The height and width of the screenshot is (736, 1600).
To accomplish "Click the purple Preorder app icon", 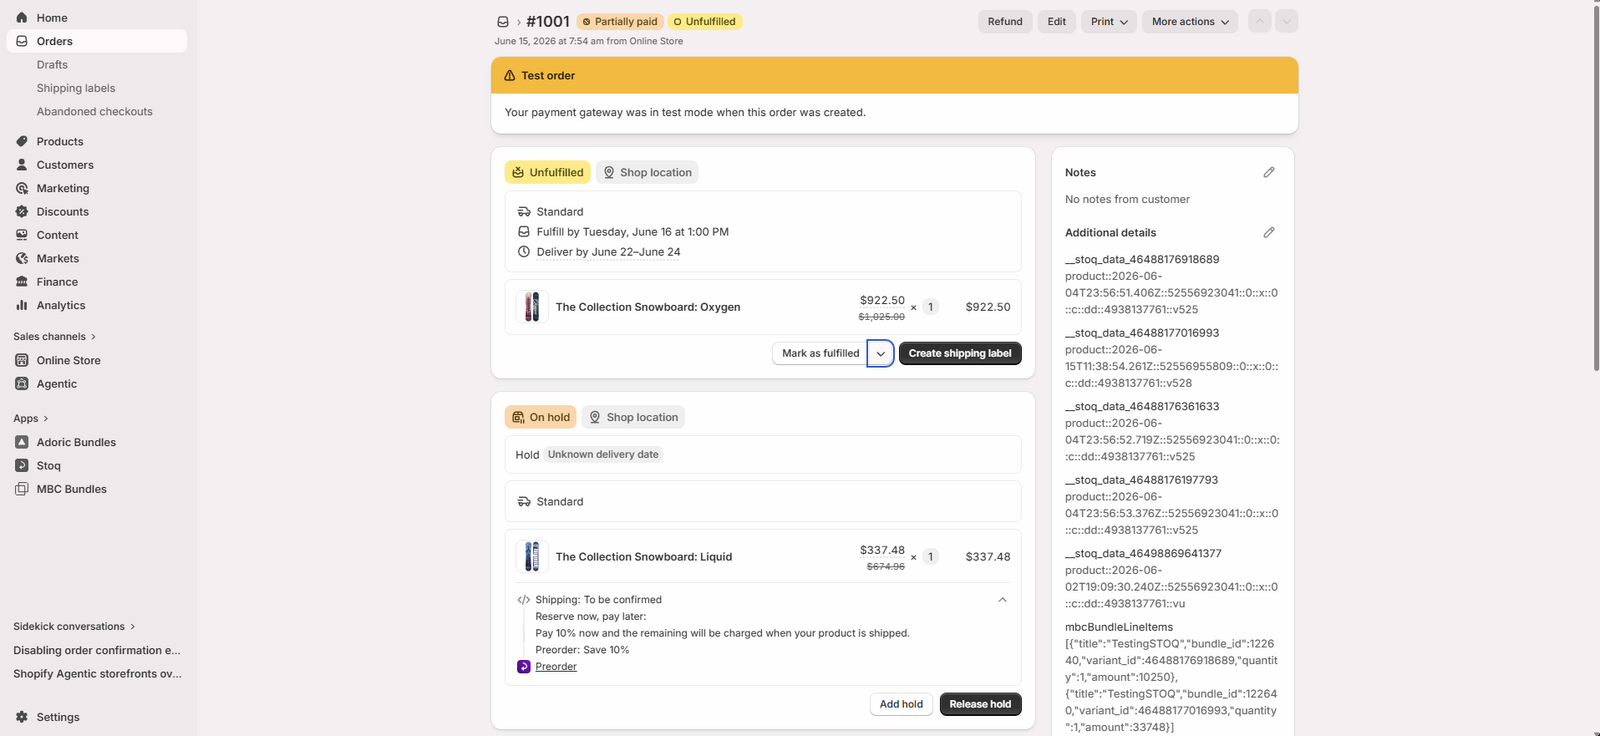I will pos(524,667).
